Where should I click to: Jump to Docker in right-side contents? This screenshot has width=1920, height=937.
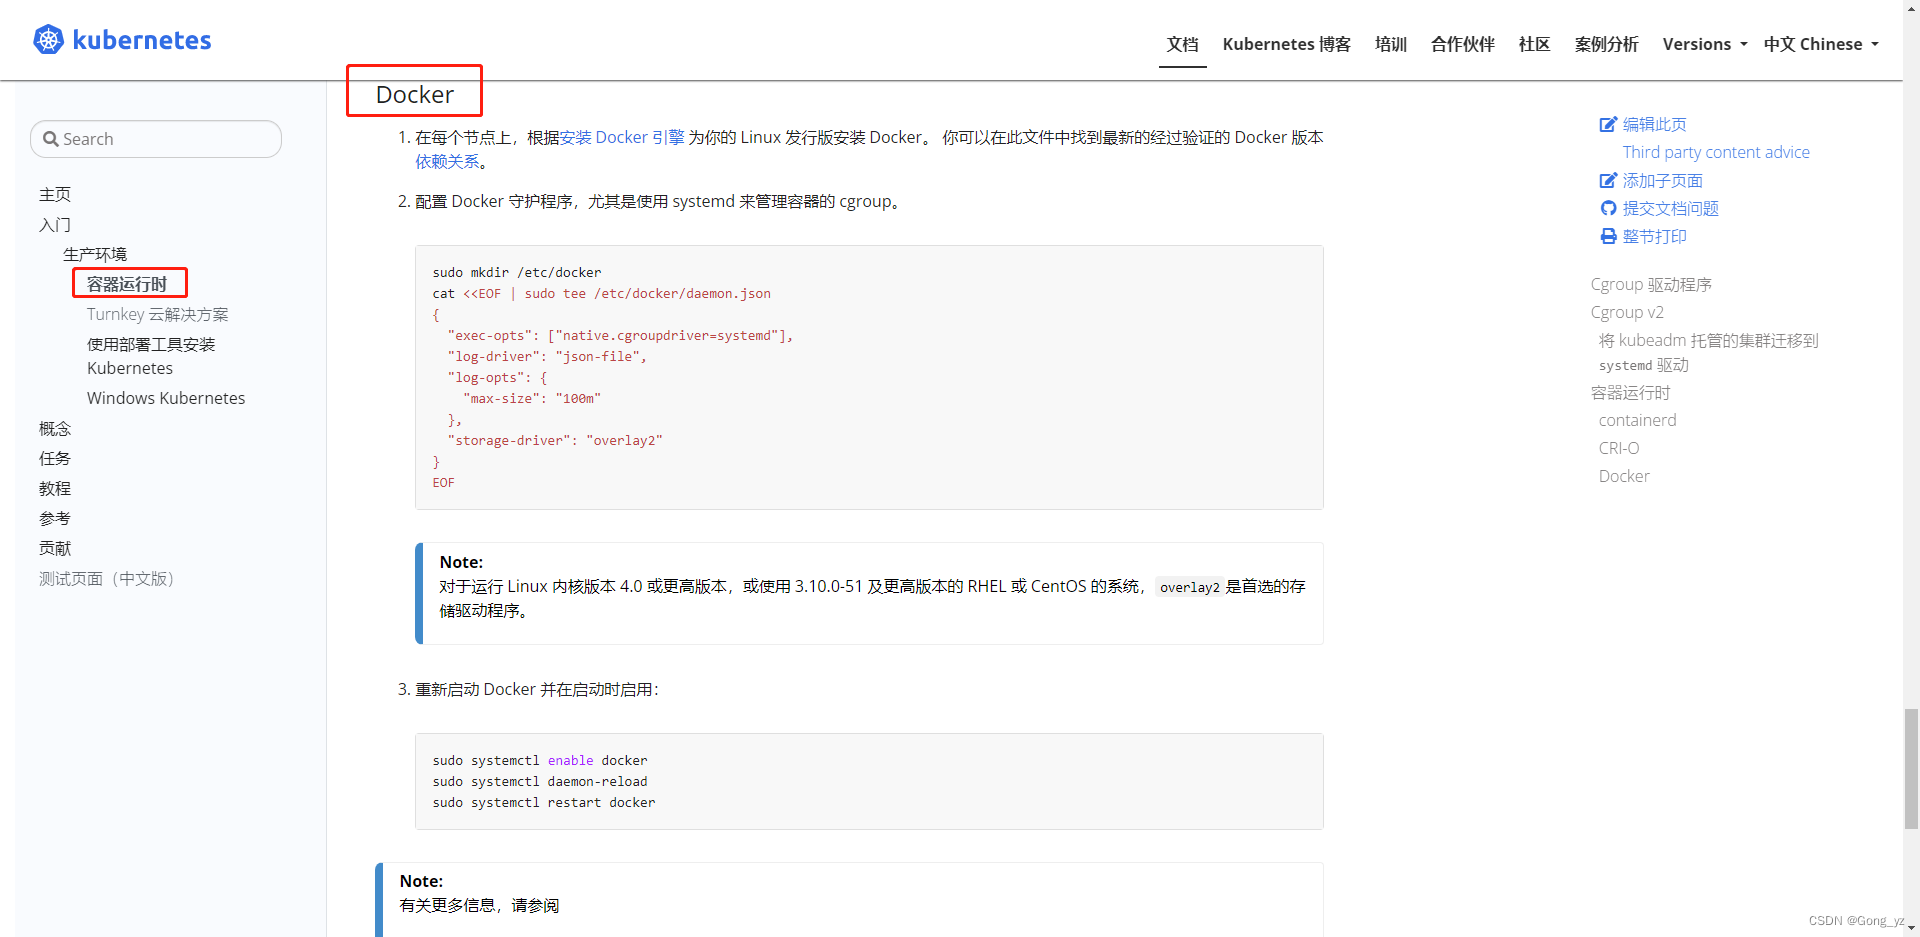tap(1624, 476)
